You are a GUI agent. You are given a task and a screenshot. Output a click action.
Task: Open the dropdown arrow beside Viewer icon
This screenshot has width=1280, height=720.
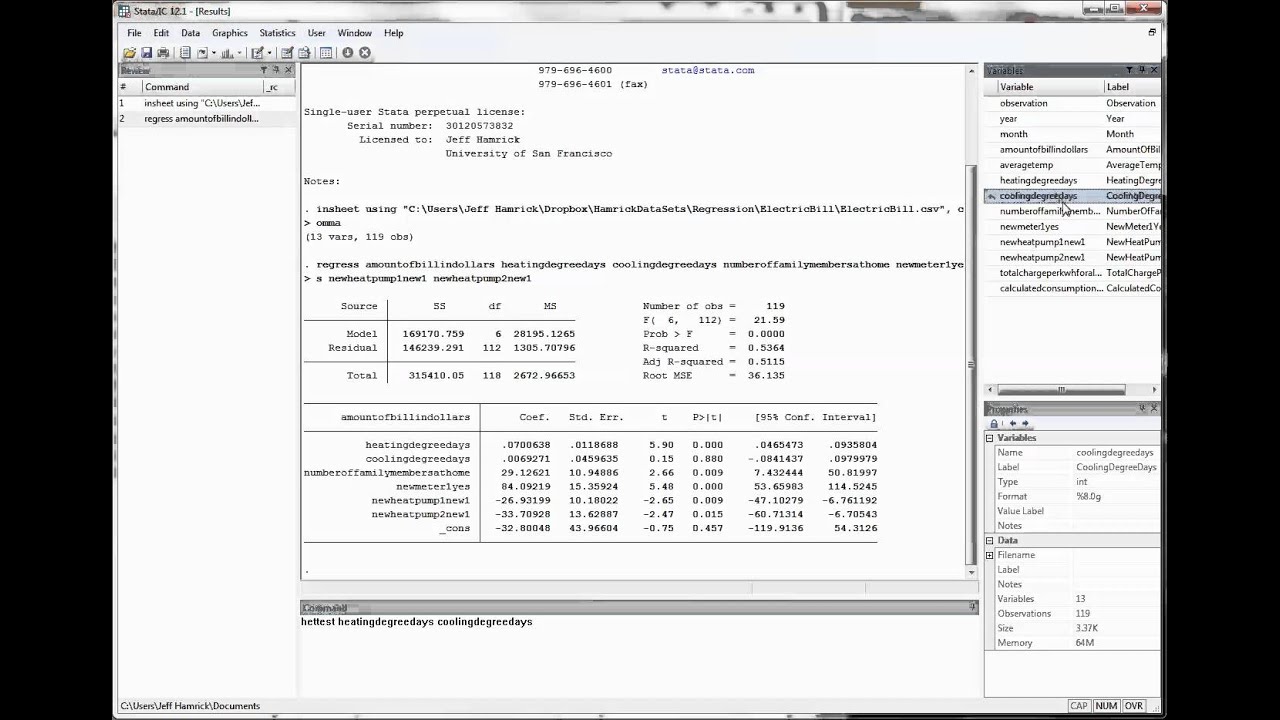pos(213,53)
